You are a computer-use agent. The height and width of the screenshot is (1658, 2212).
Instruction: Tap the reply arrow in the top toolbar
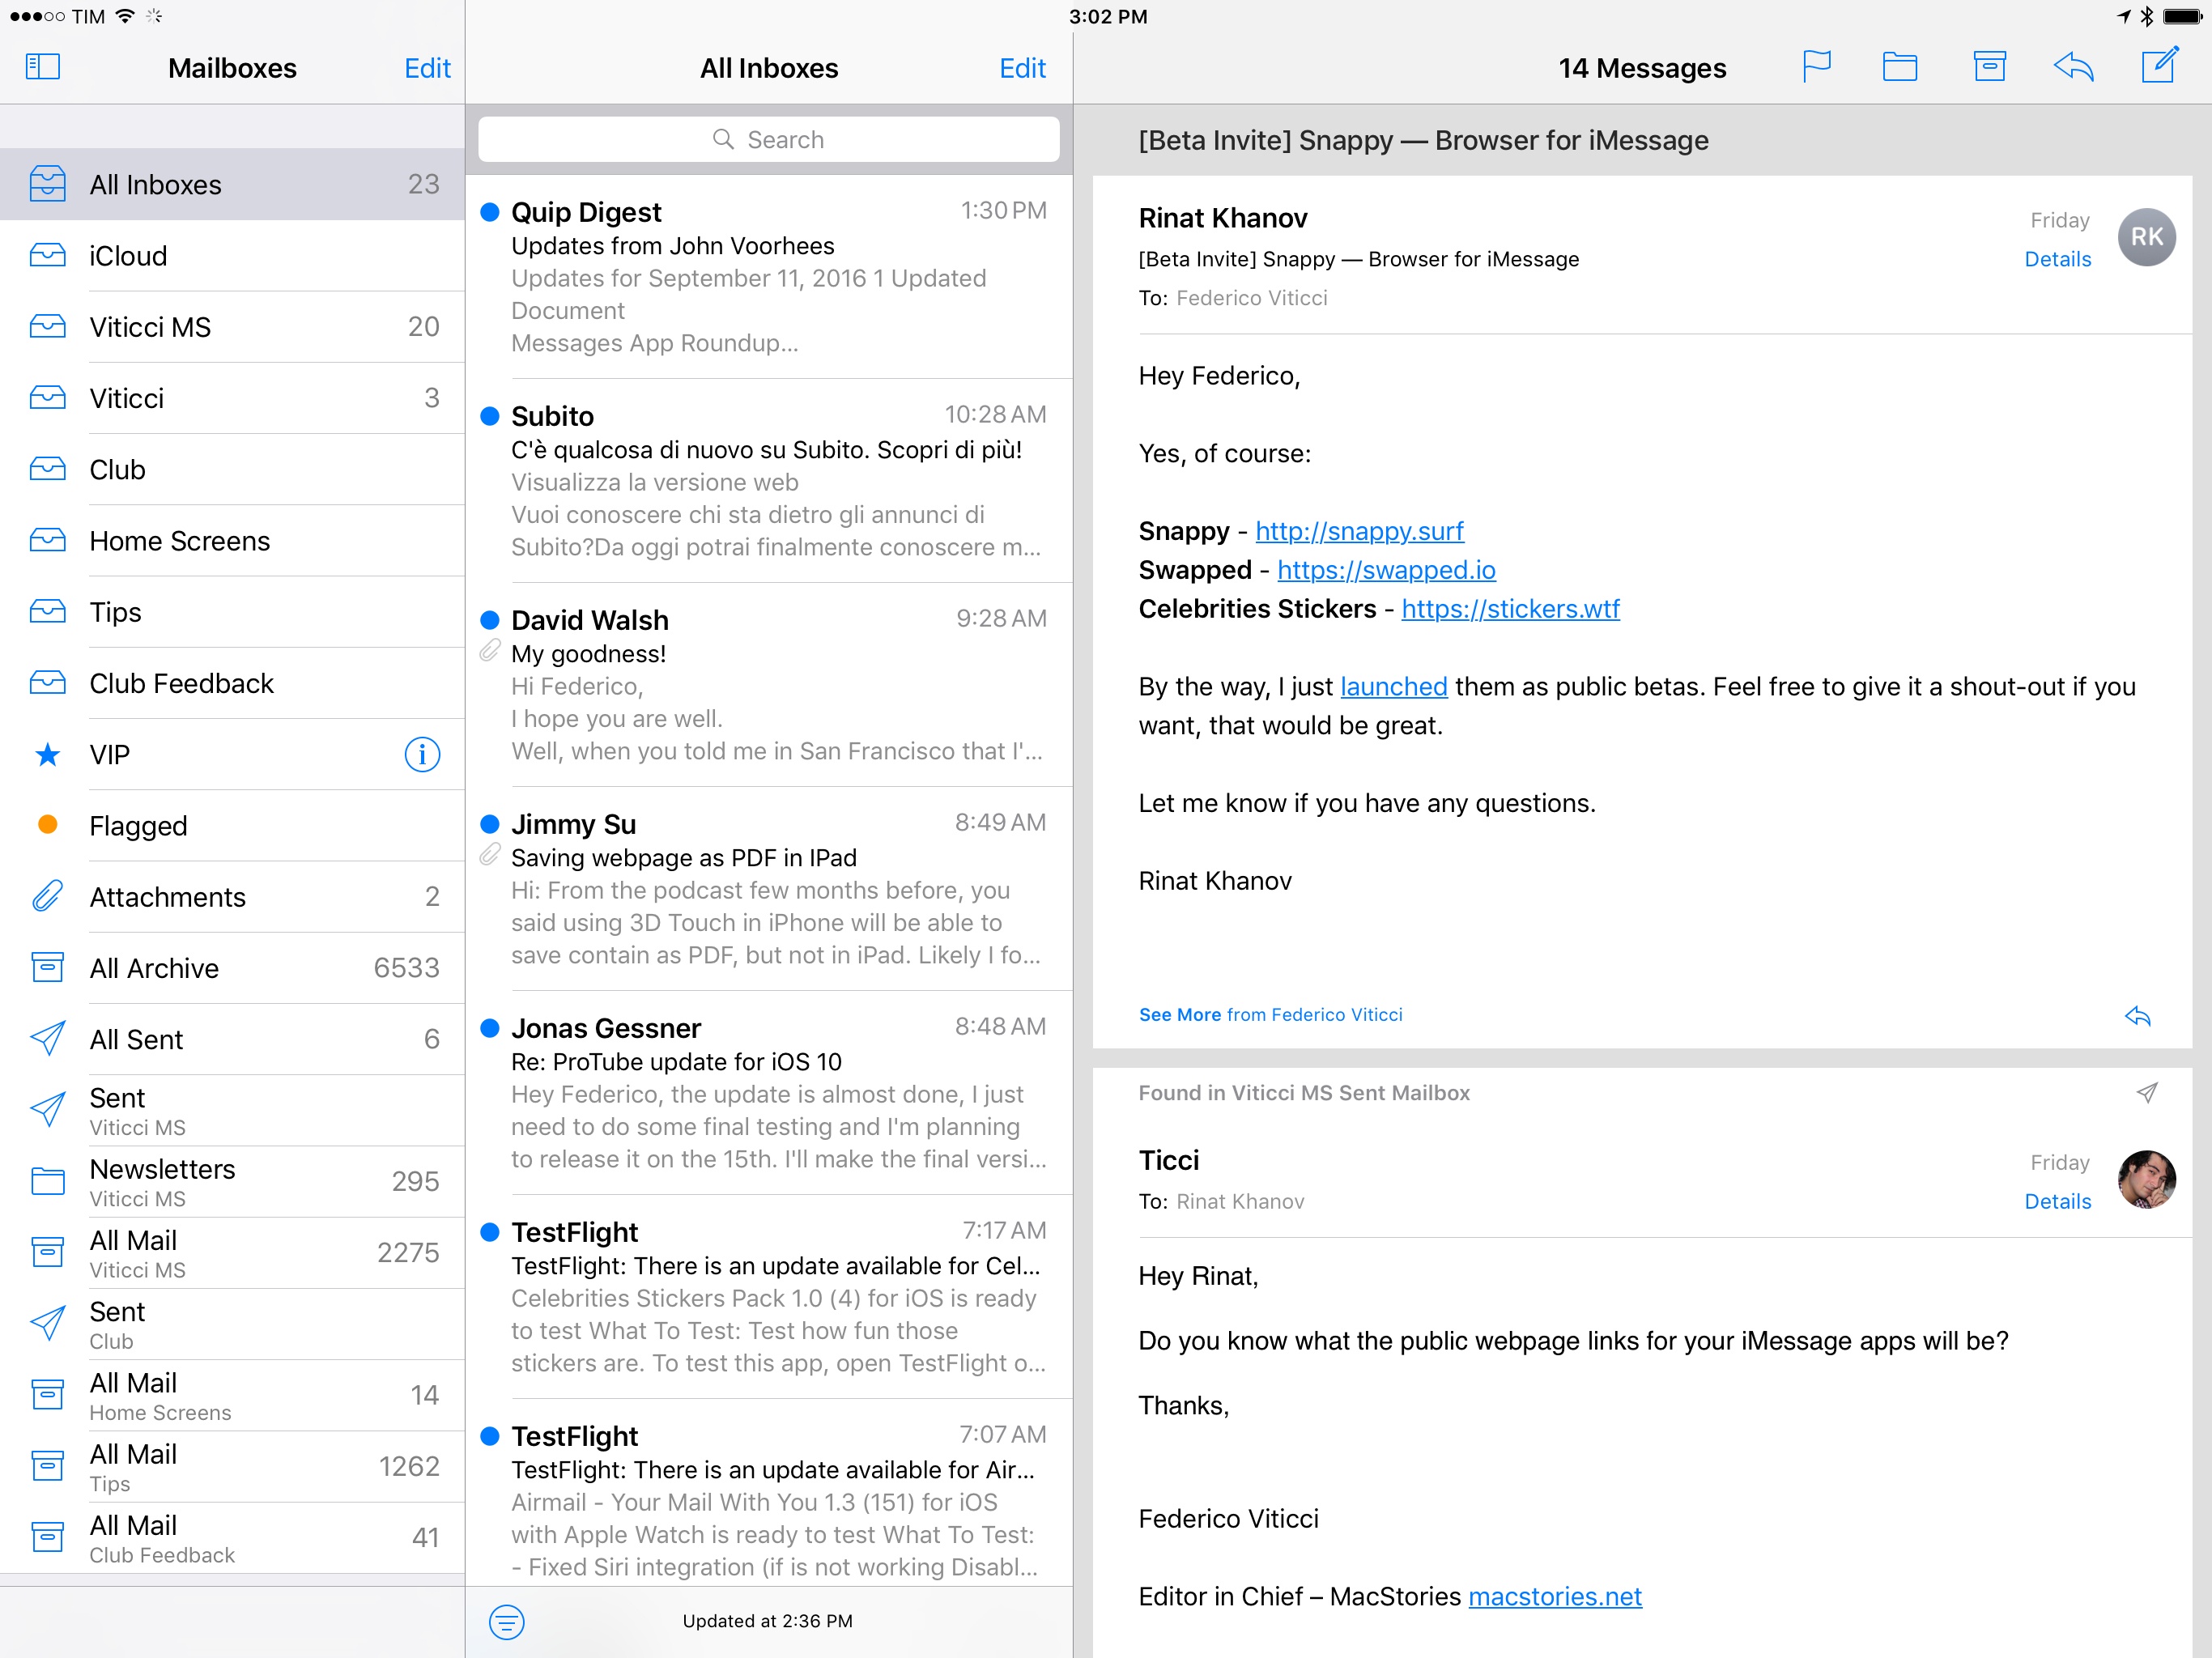click(x=2074, y=67)
